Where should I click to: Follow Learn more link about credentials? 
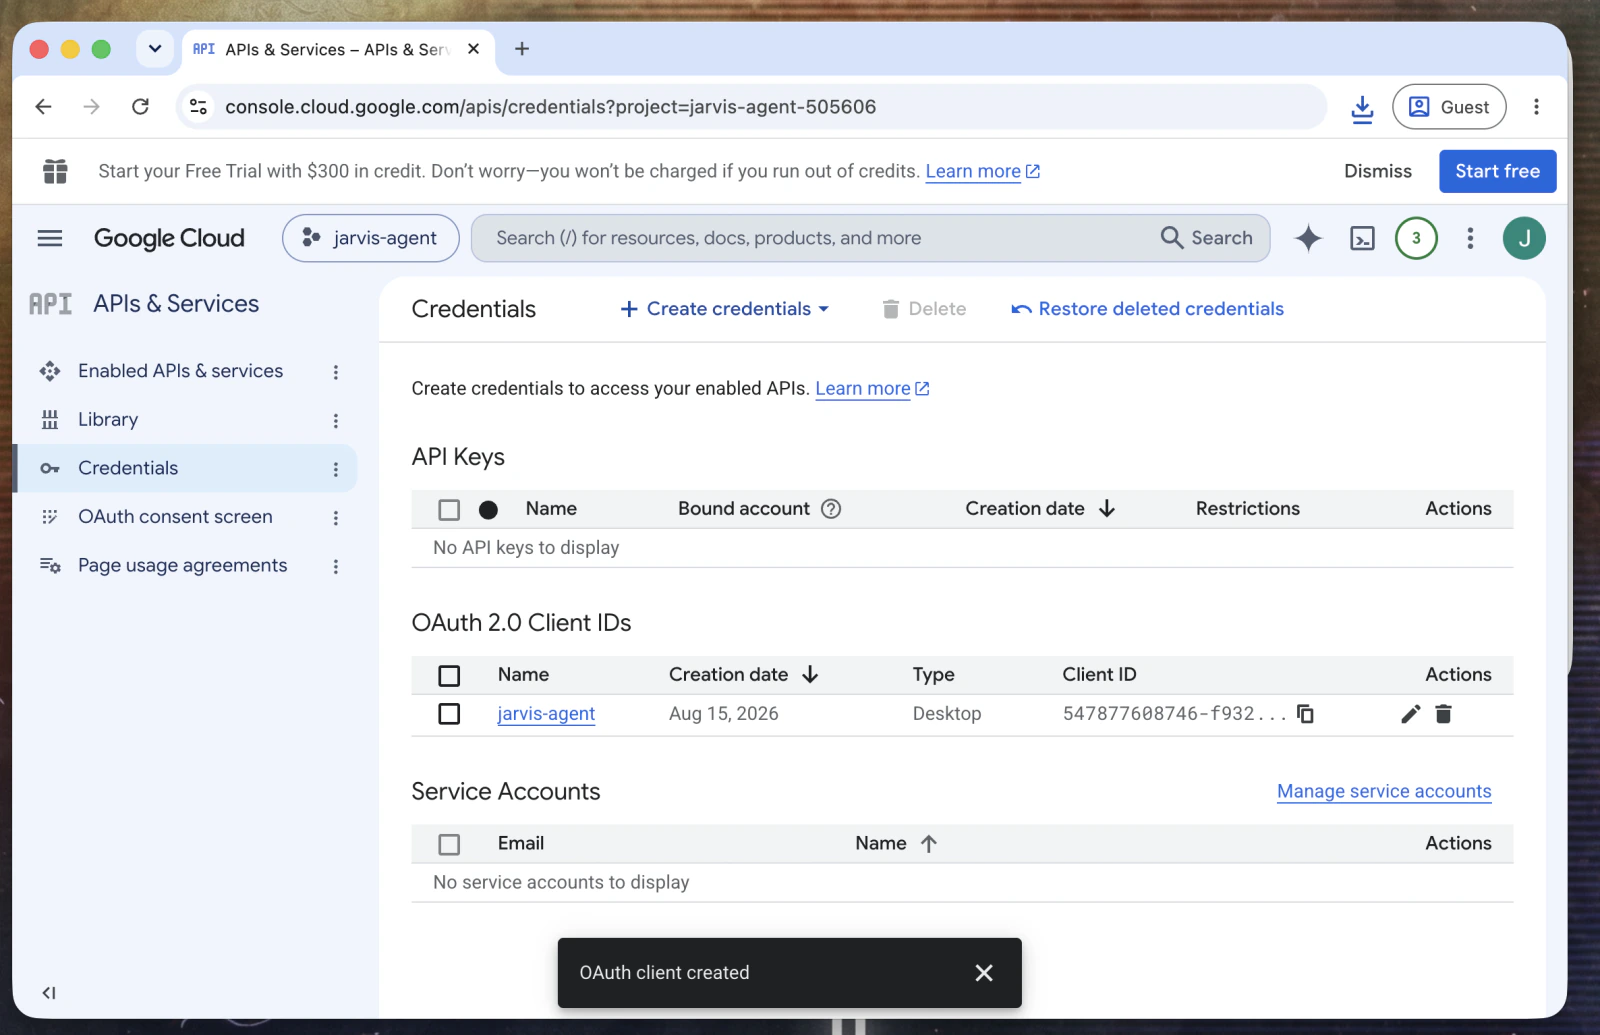click(x=872, y=388)
